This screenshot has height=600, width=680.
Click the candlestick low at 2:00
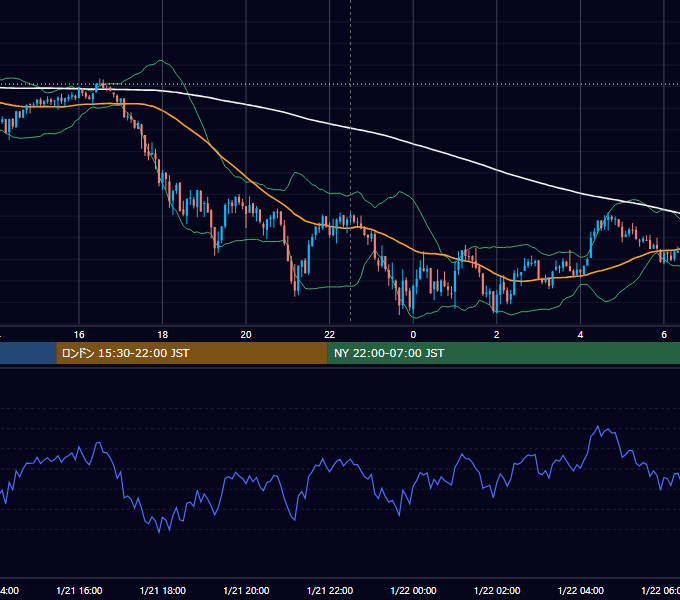click(496, 309)
